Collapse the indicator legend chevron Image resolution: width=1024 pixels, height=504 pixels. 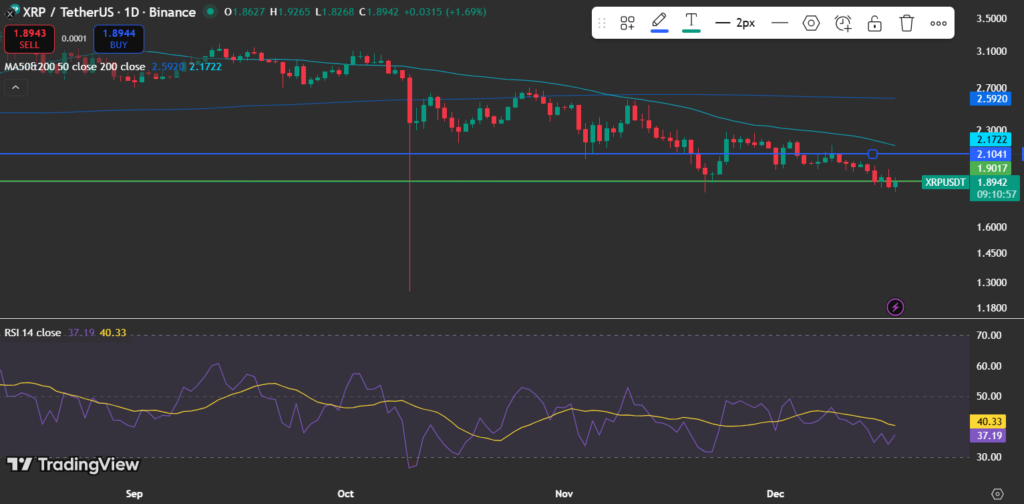coord(16,87)
